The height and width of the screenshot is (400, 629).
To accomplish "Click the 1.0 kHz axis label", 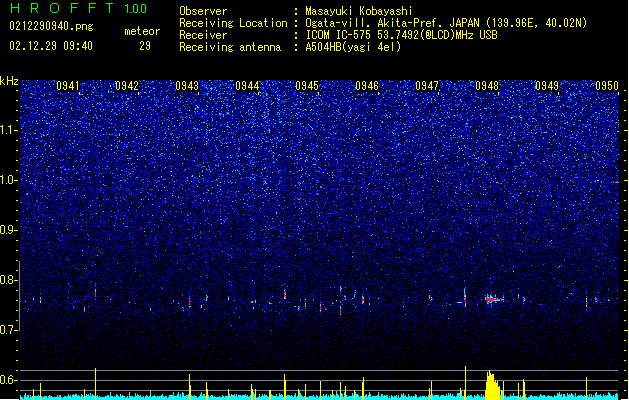I will click(9, 180).
